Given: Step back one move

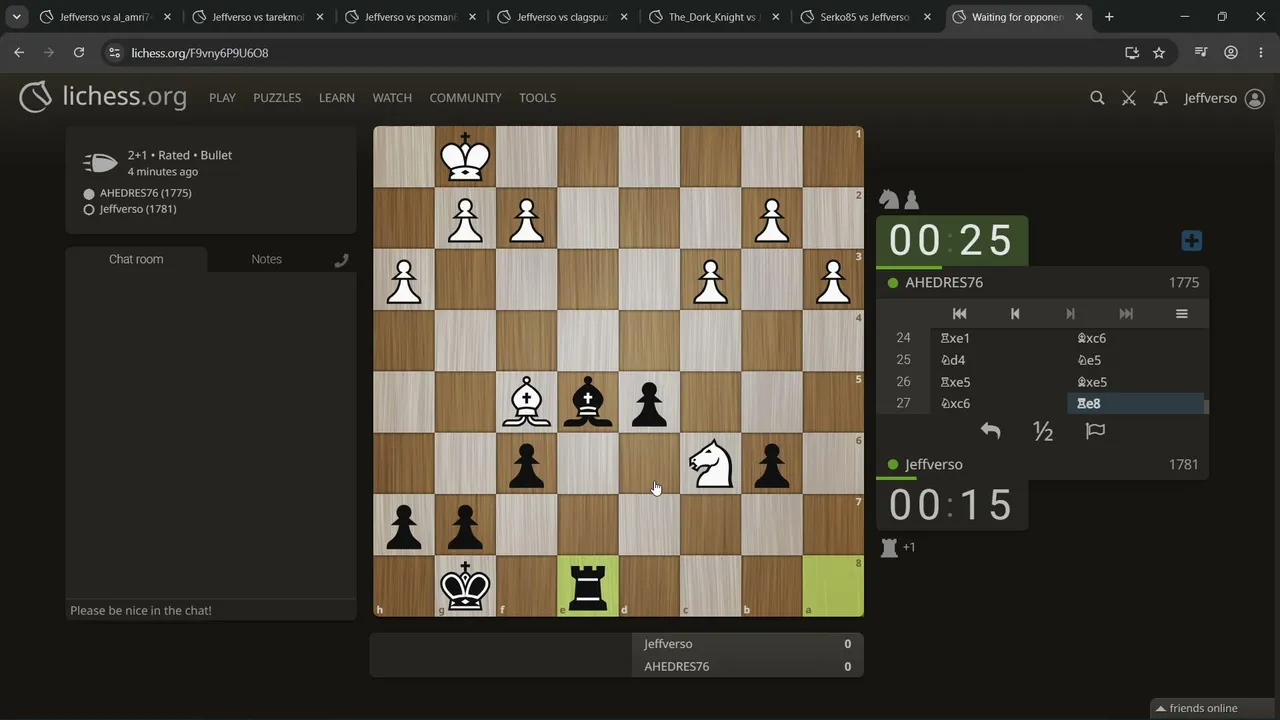Looking at the screenshot, I should (x=1015, y=314).
